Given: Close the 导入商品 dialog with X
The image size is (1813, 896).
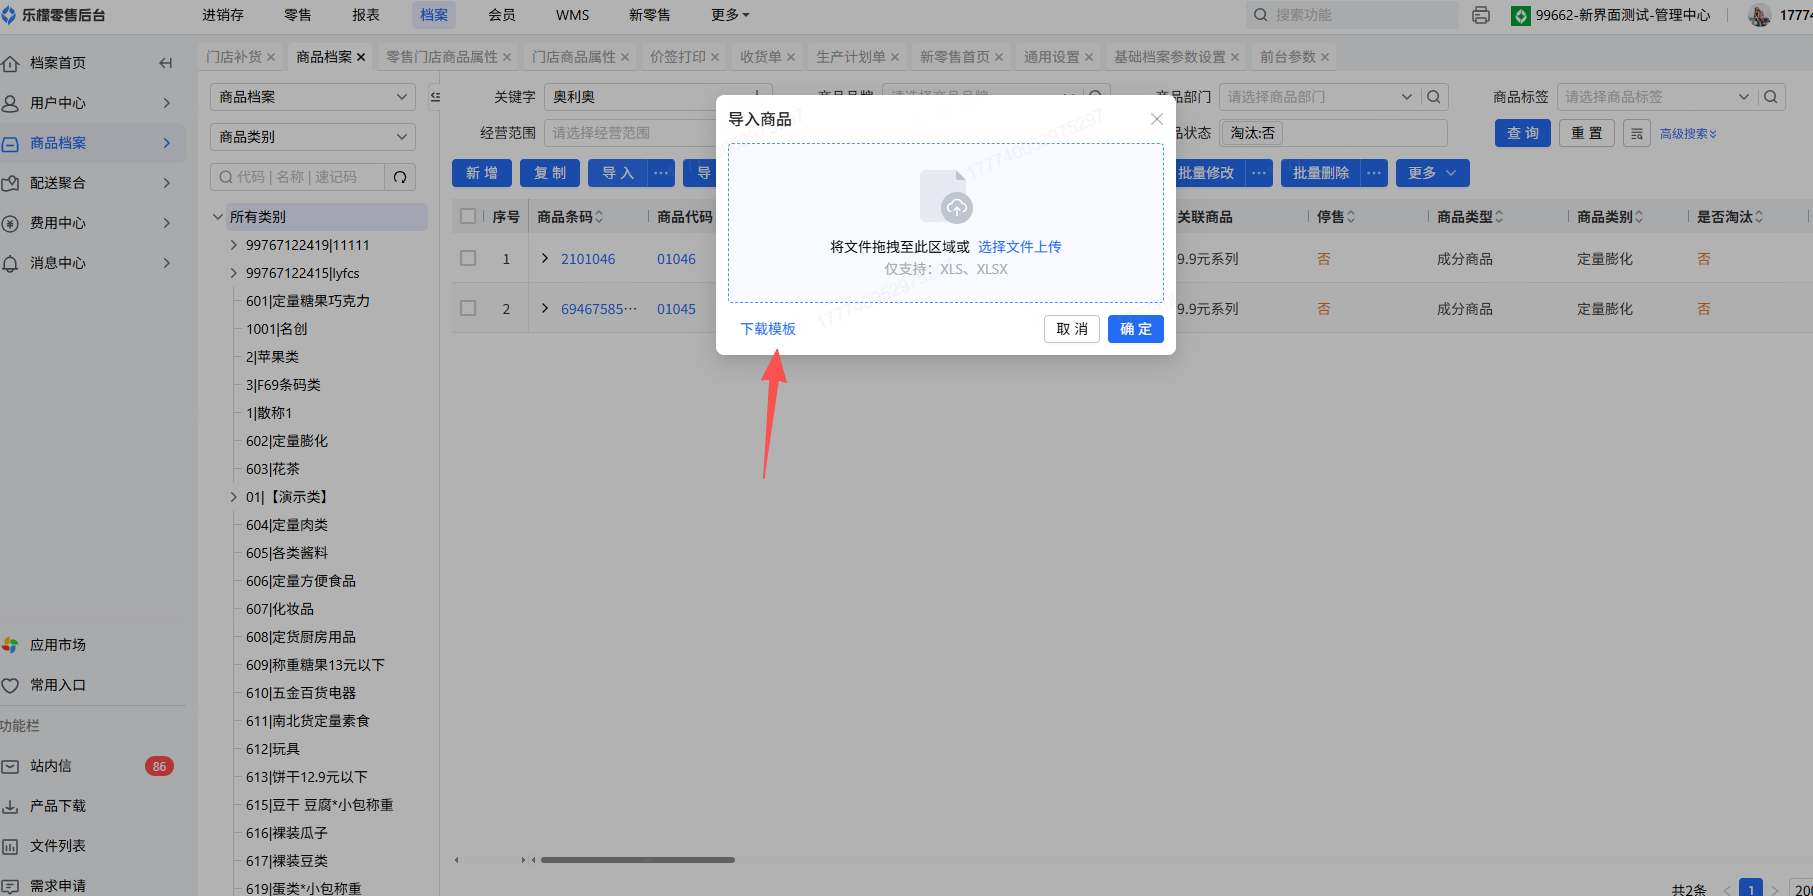Looking at the screenshot, I should (1157, 119).
